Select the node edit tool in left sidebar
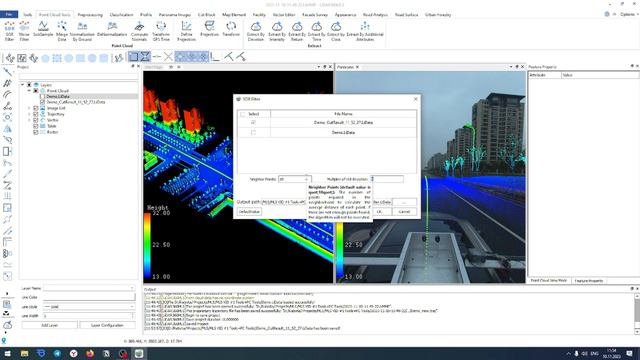Image resolution: width=640 pixels, height=360 pixels. [x=7, y=106]
